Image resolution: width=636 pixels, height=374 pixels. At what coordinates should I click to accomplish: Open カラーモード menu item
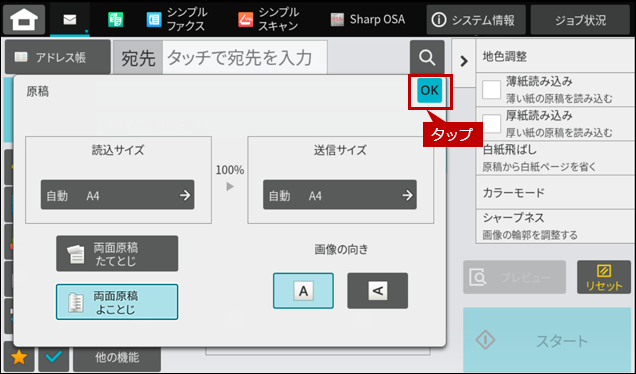click(x=555, y=192)
